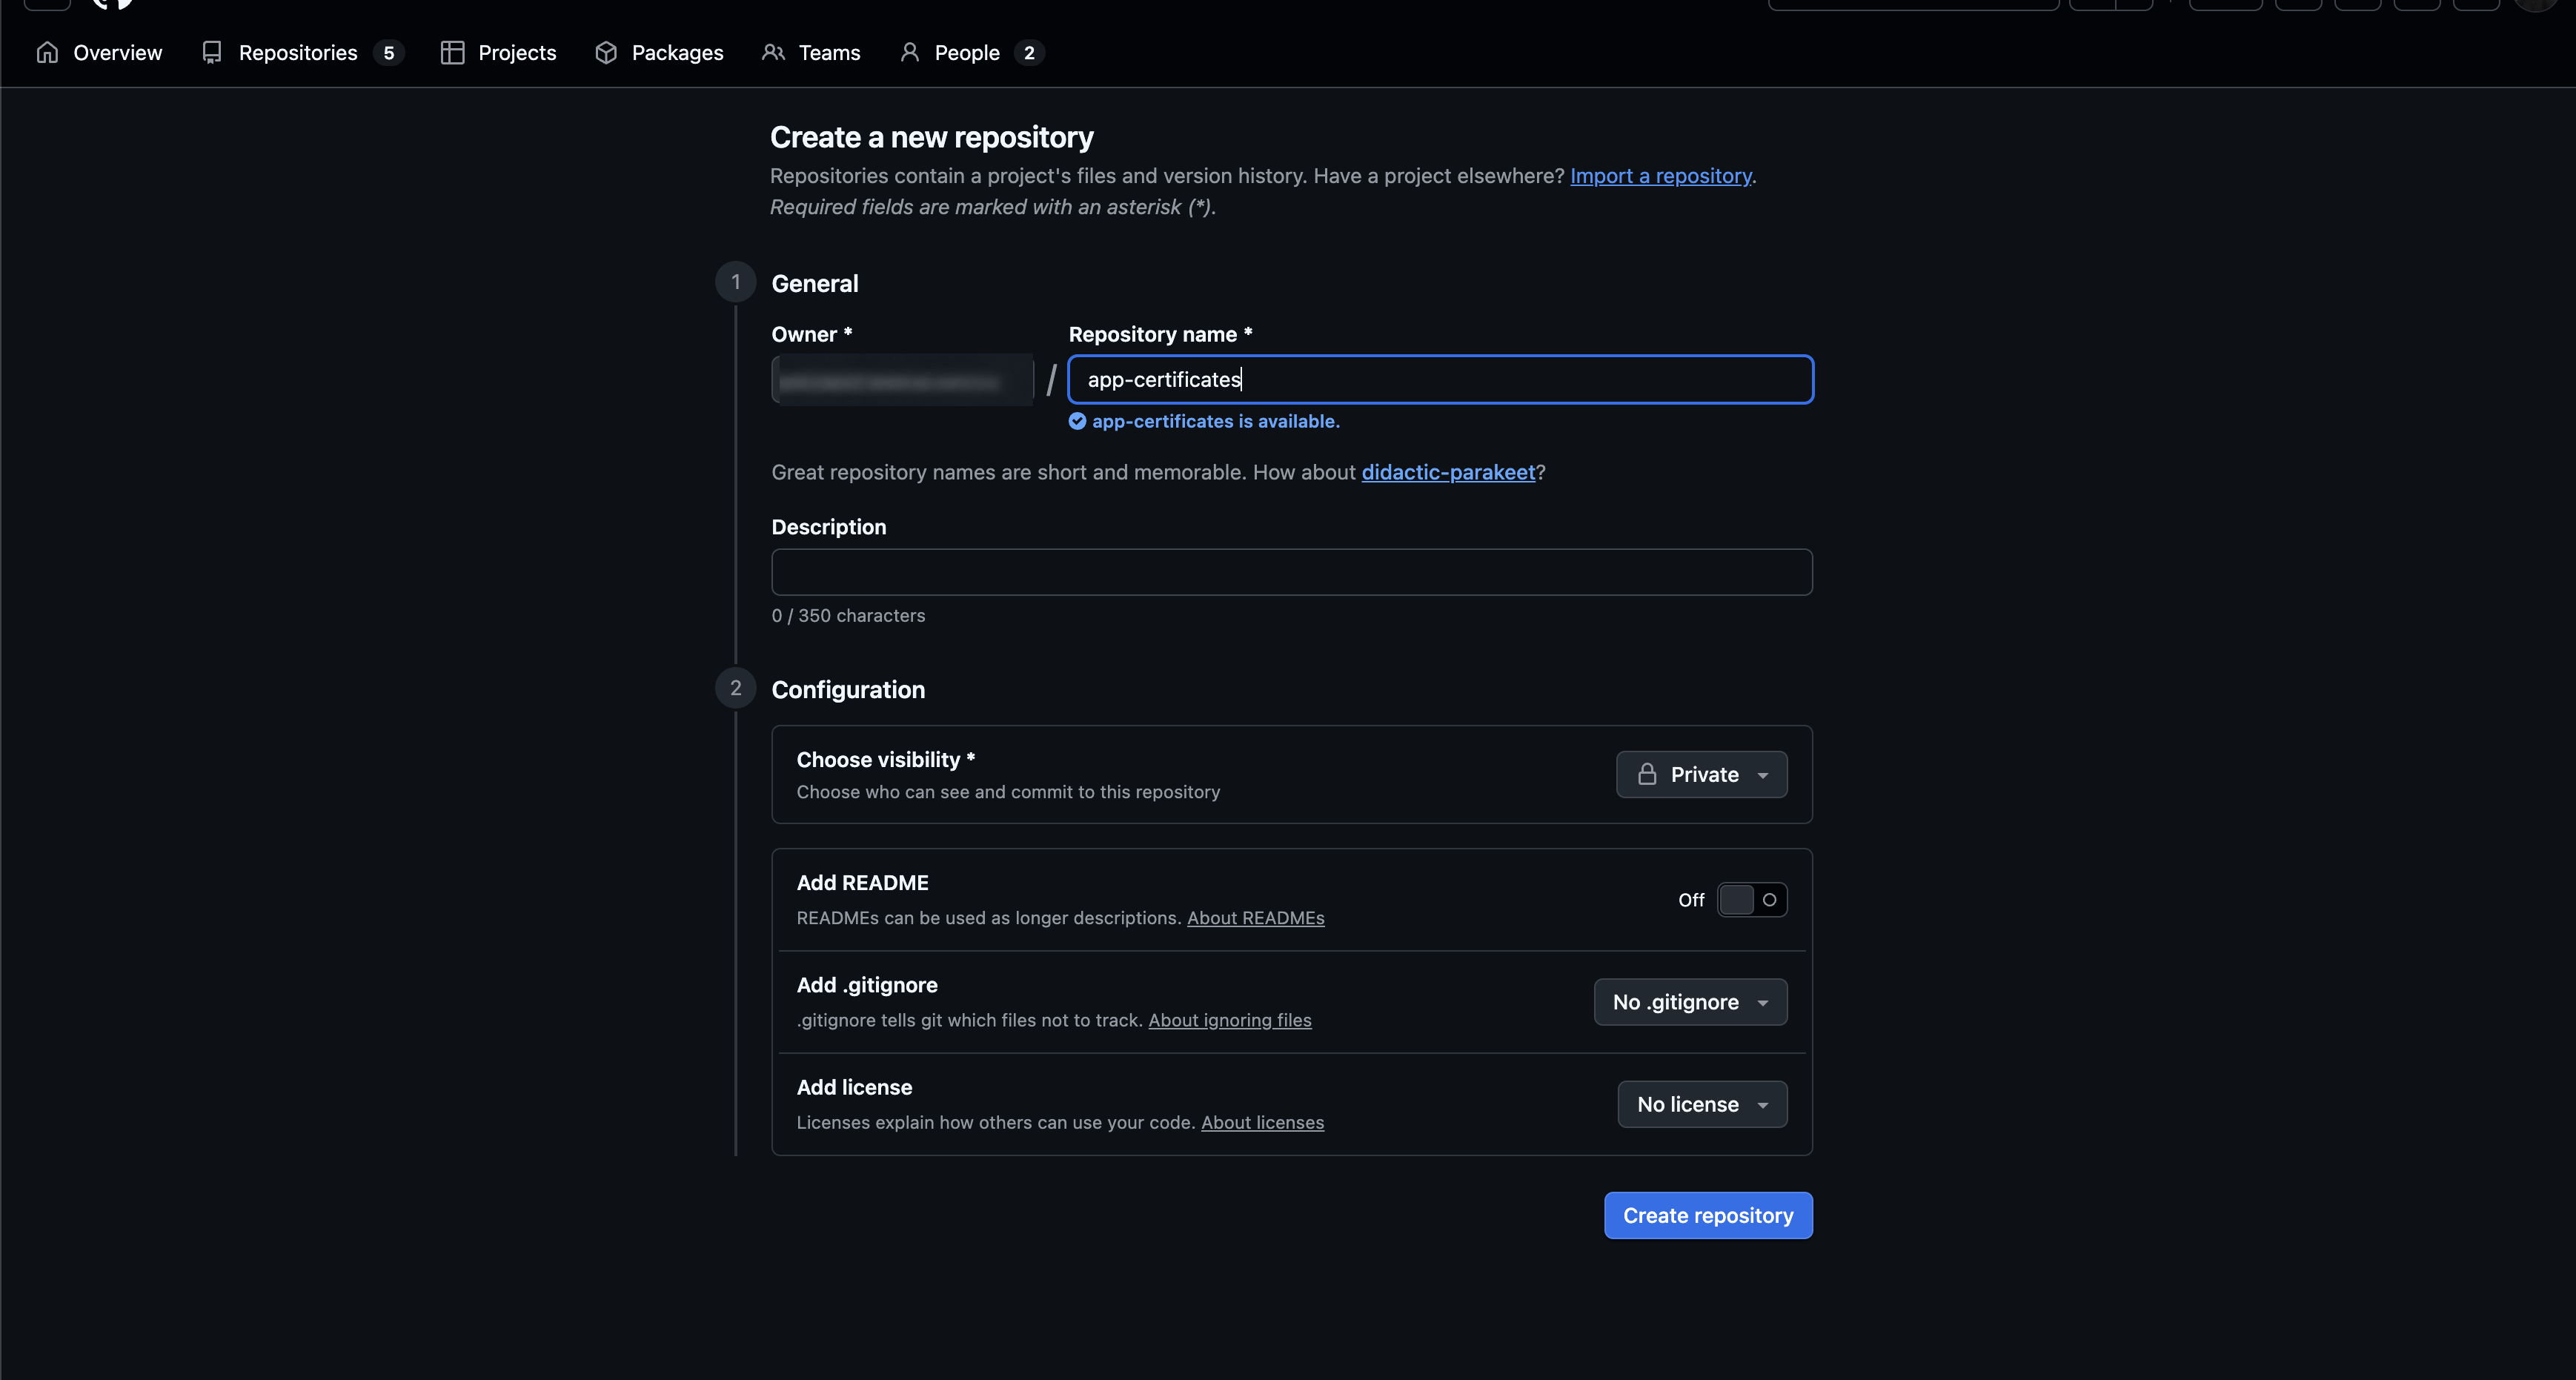Focus the Repository name field
The height and width of the screenshot is (1380, 2576).
point(1440,380)
